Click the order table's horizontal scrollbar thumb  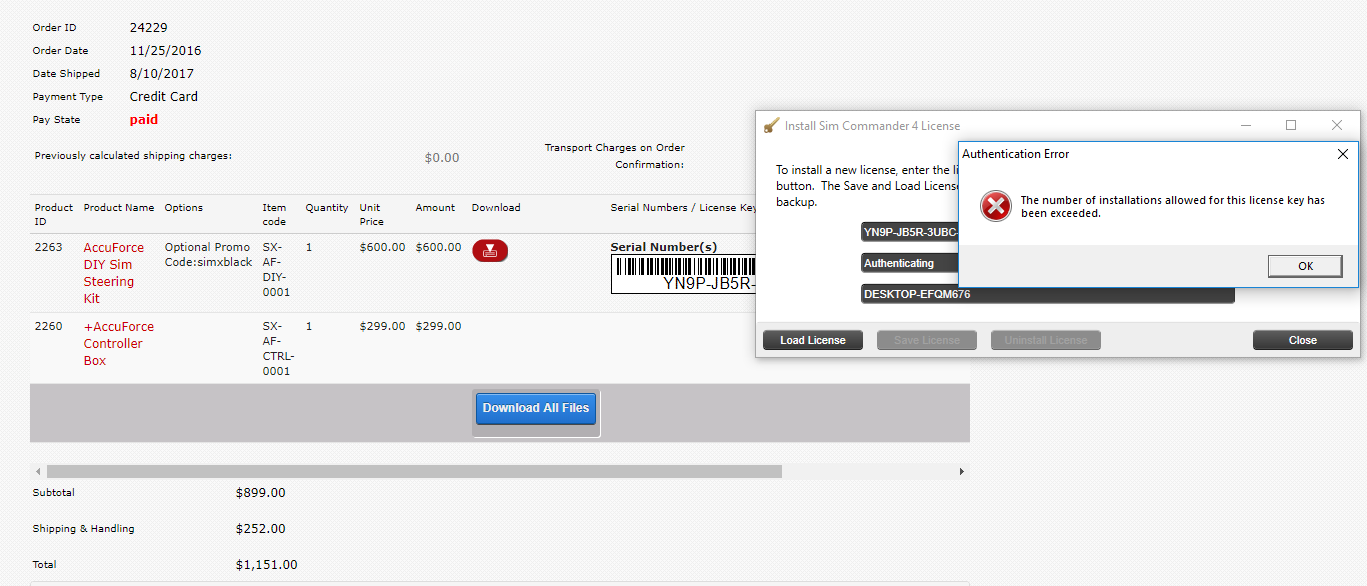(414, 471)
